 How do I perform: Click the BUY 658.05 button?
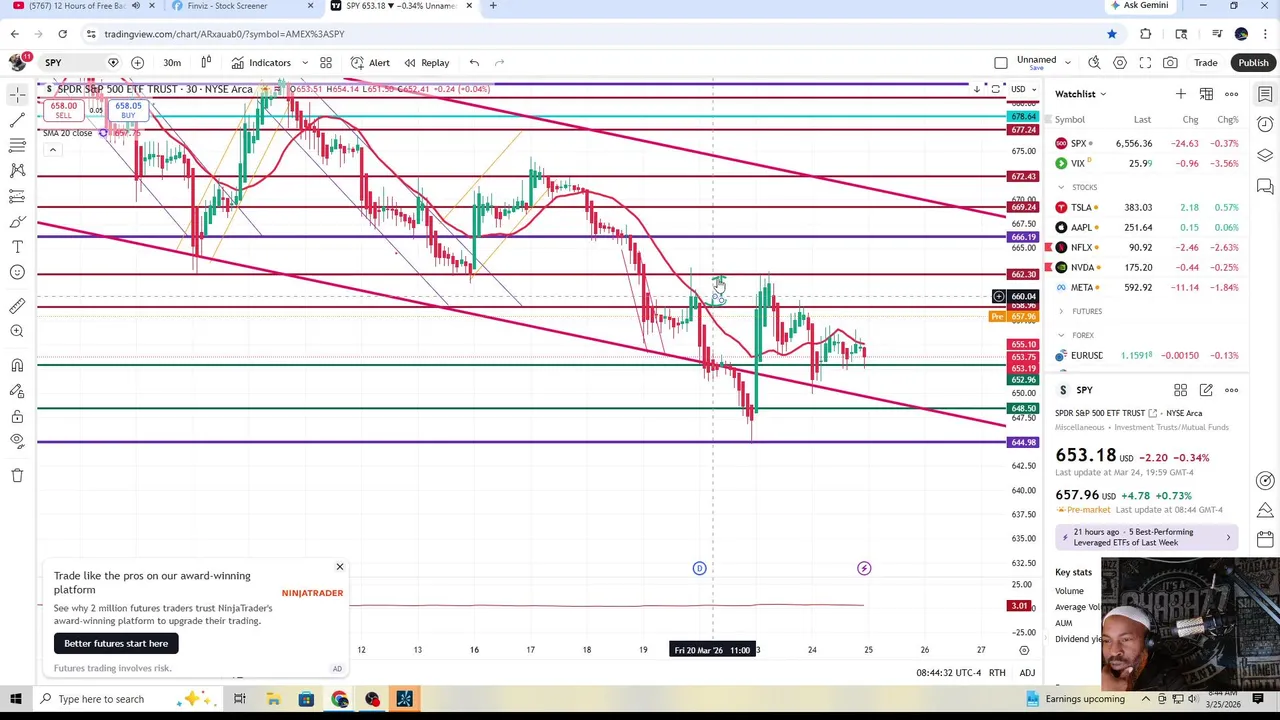tap(128, 110)
